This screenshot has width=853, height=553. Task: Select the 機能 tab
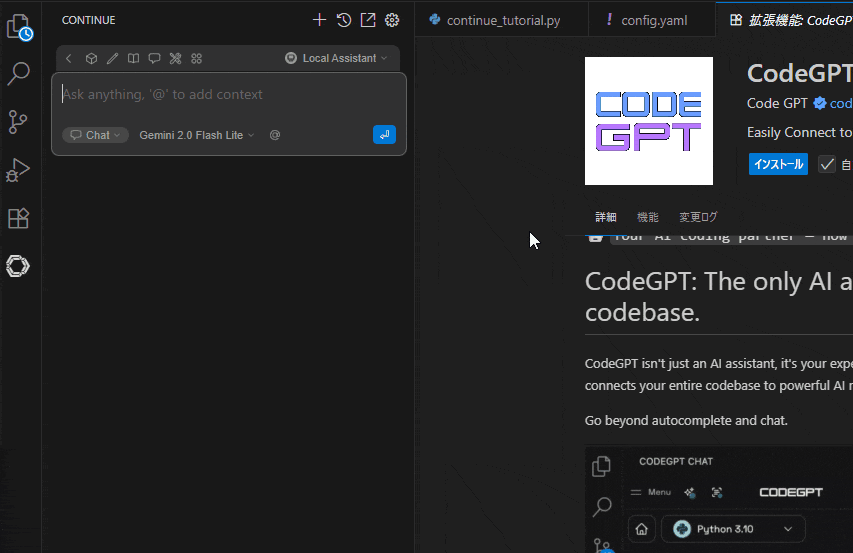(x=647, y=217)
